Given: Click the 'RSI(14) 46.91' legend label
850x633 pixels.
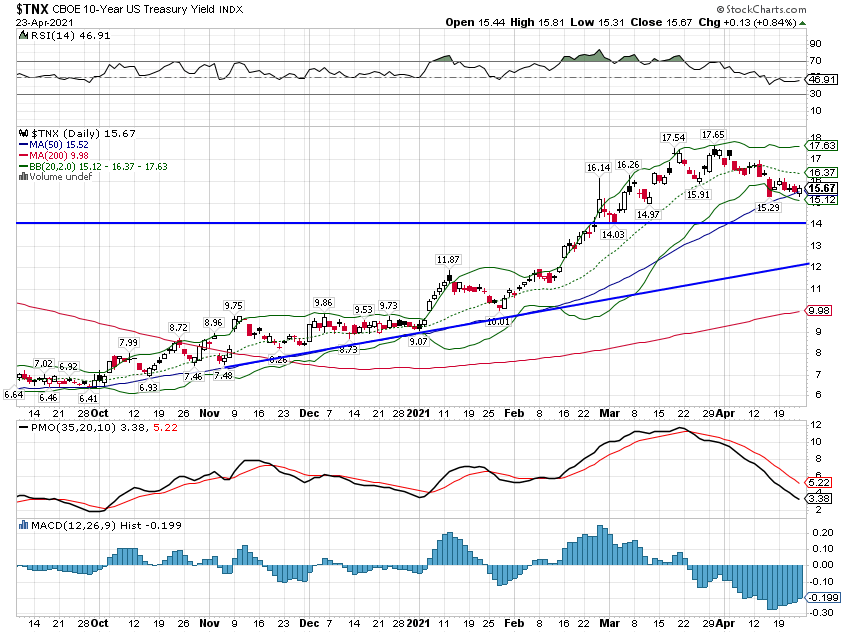Looking at the screenshot, I should click(70, 36).
